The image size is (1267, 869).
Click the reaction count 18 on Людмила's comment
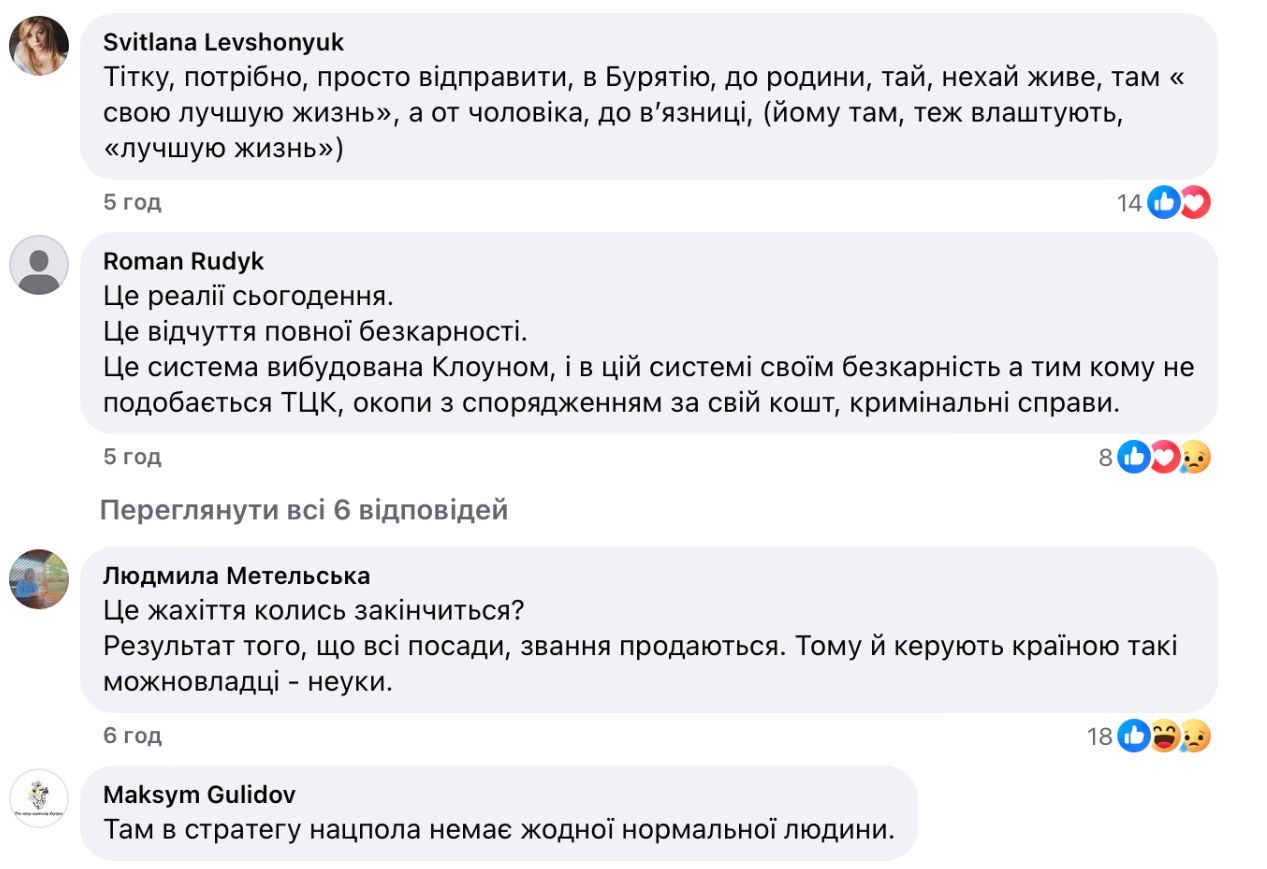coord(1100,737)
